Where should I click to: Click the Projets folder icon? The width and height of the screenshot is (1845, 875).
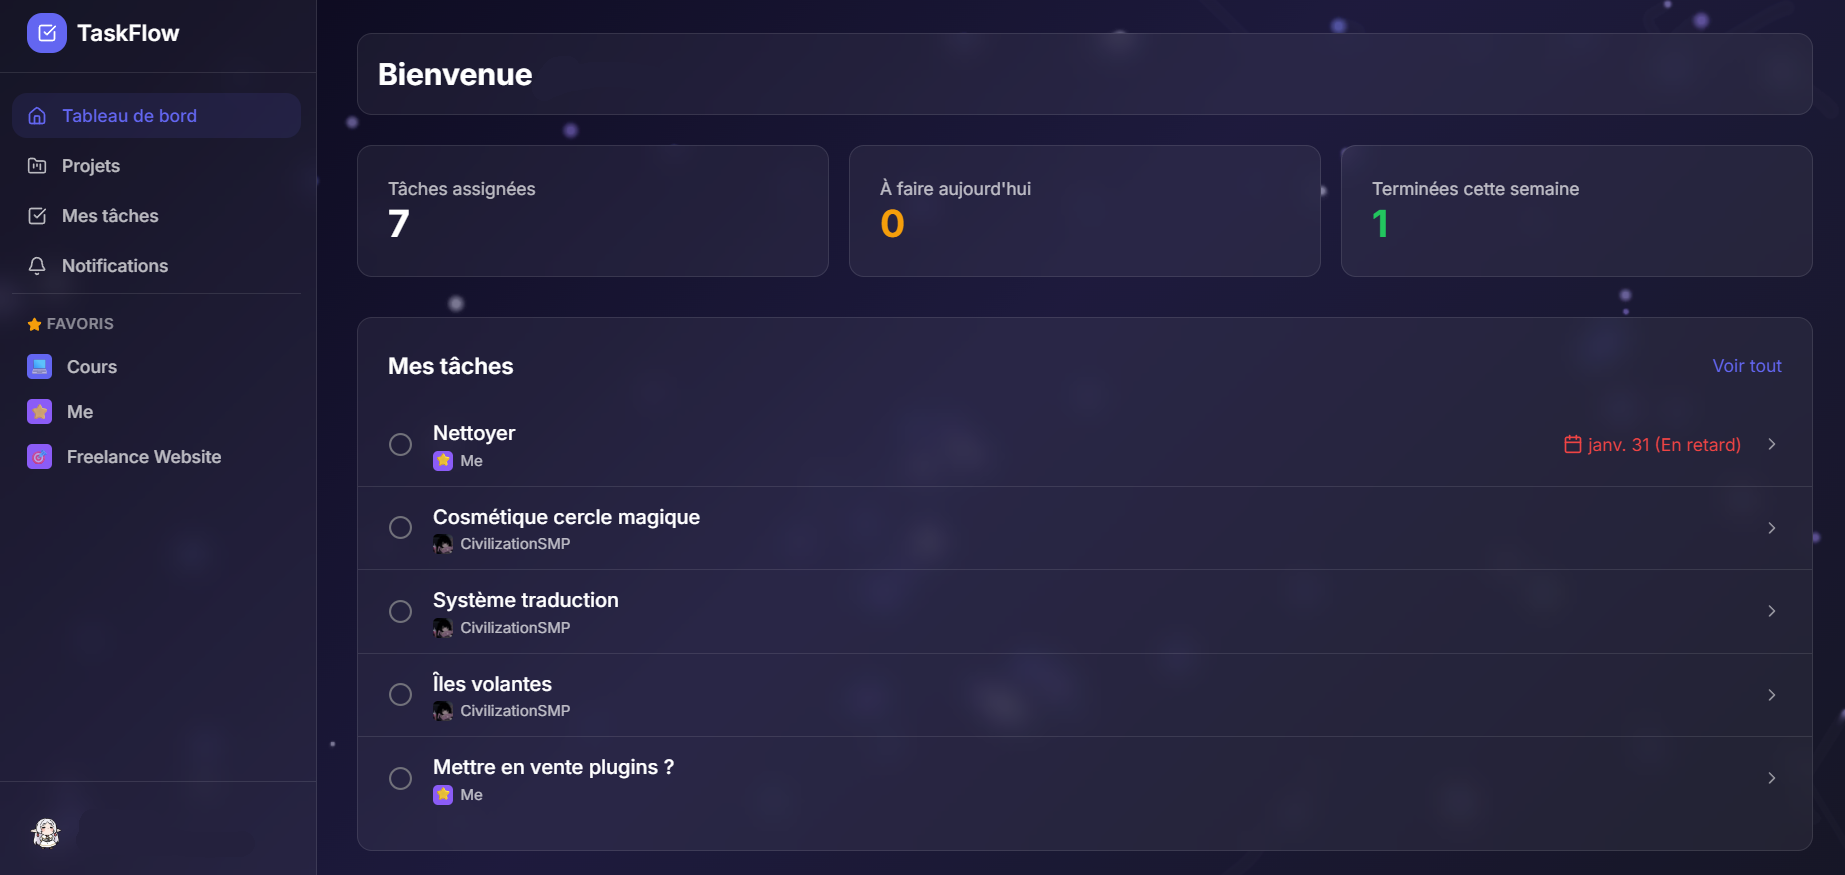[37, 165]
